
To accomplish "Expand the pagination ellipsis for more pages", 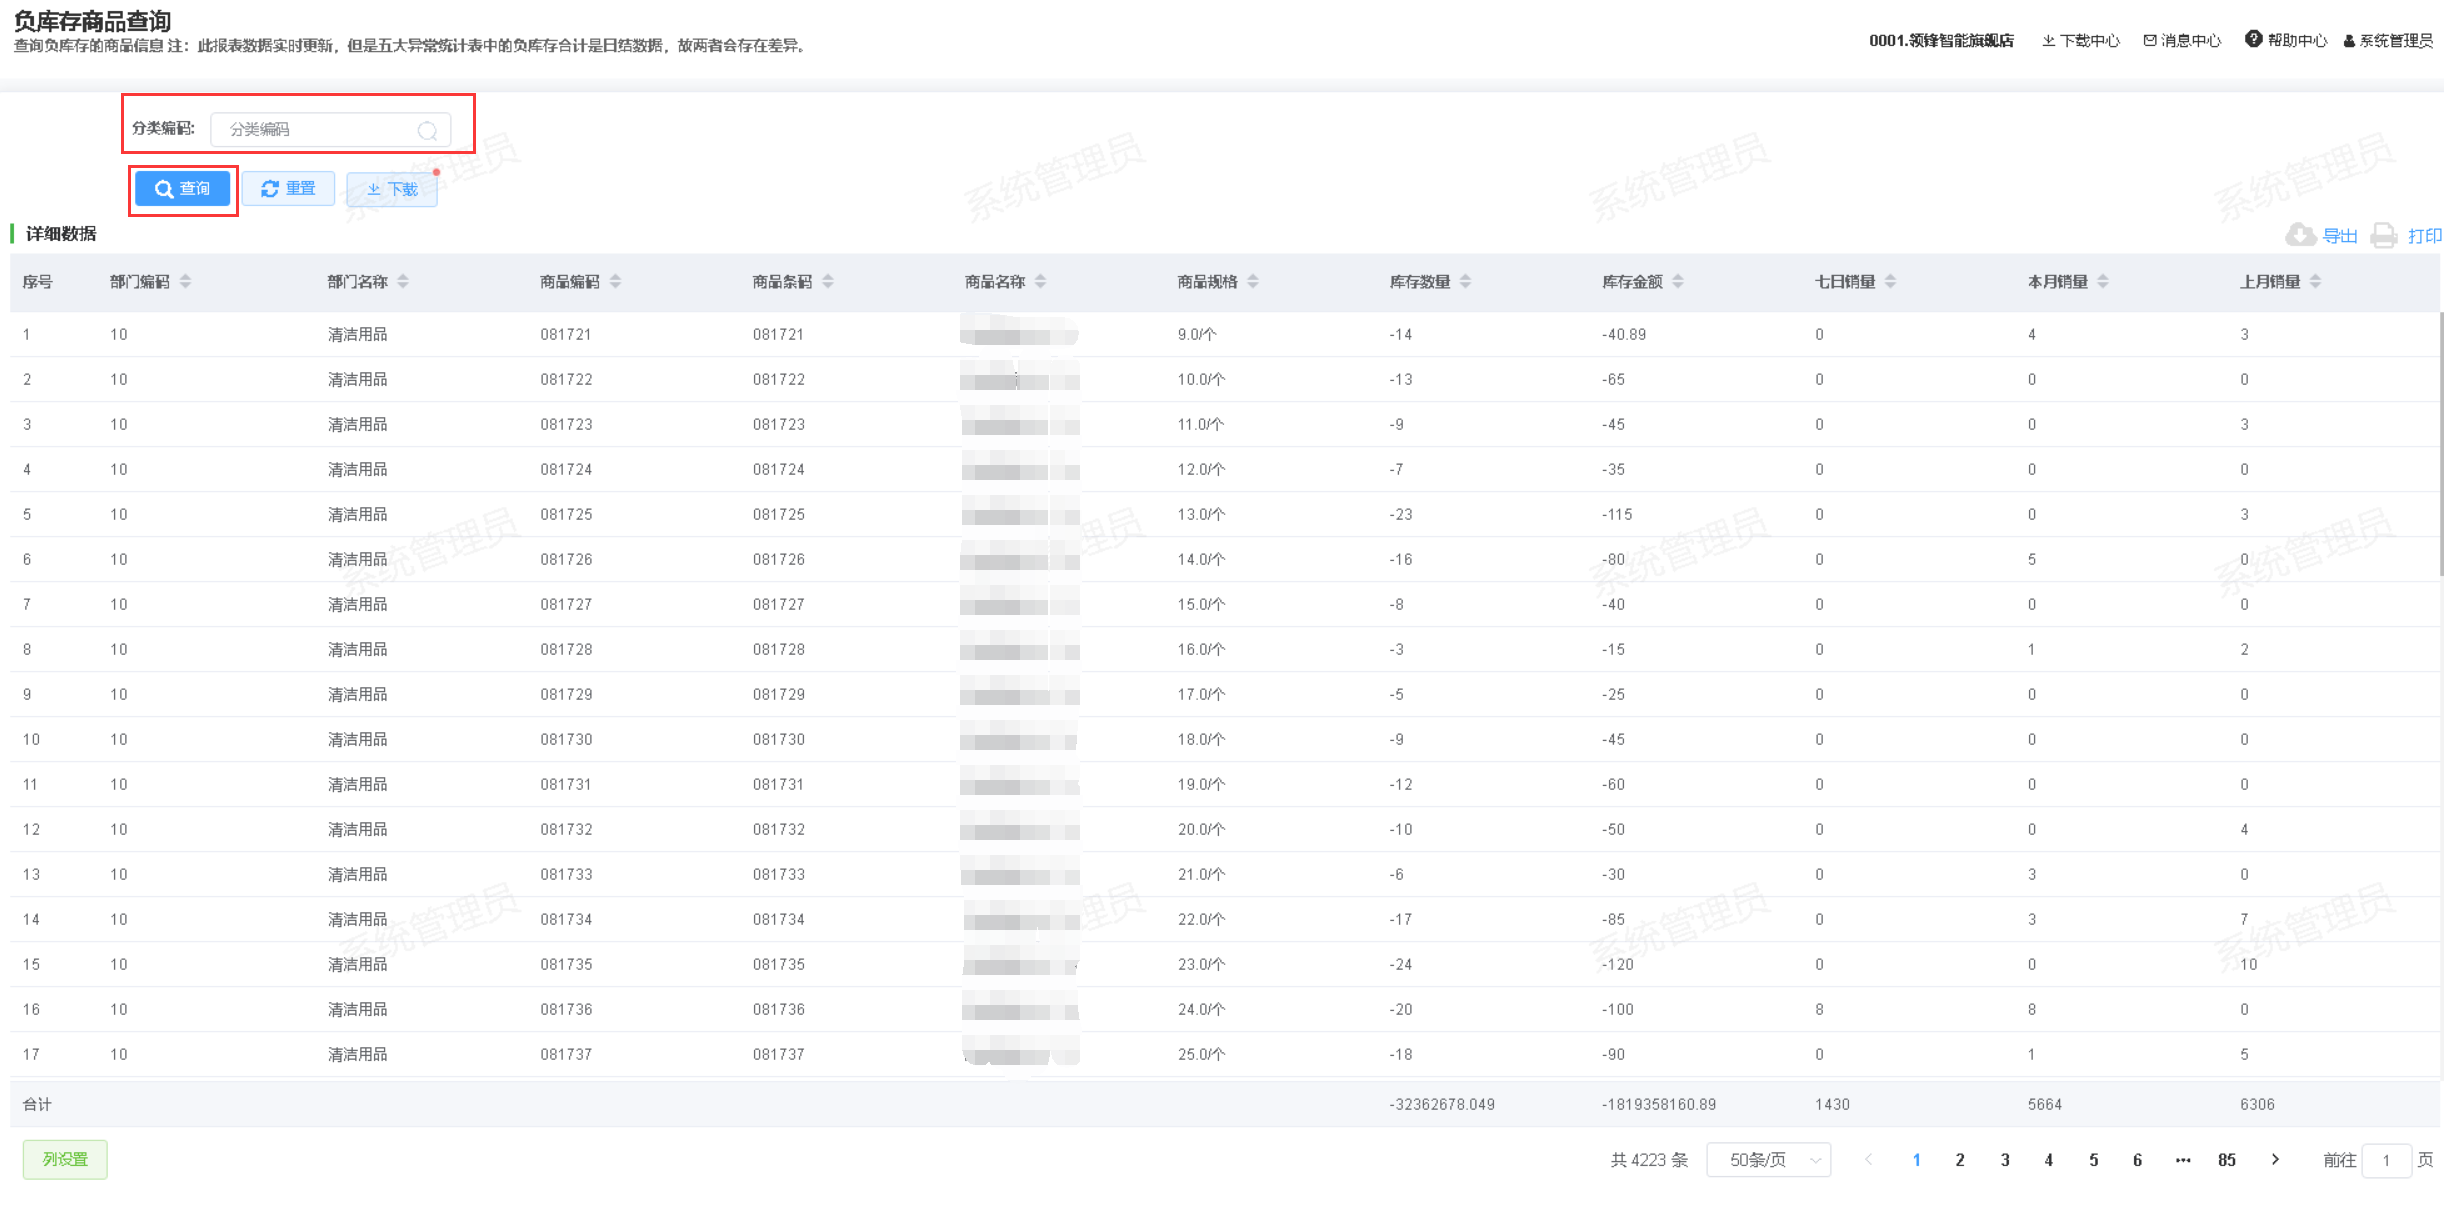I will click(2182, 1160).
